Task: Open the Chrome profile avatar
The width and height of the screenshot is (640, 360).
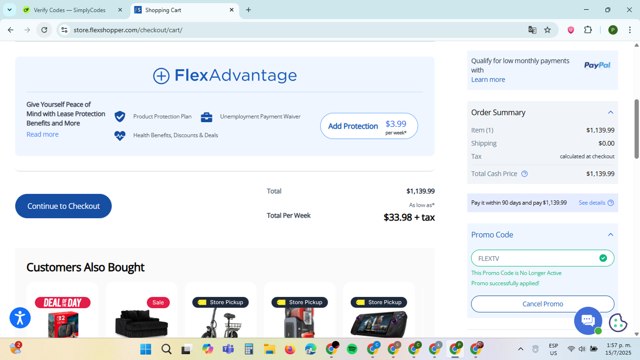Action: (x=613, y=30)
